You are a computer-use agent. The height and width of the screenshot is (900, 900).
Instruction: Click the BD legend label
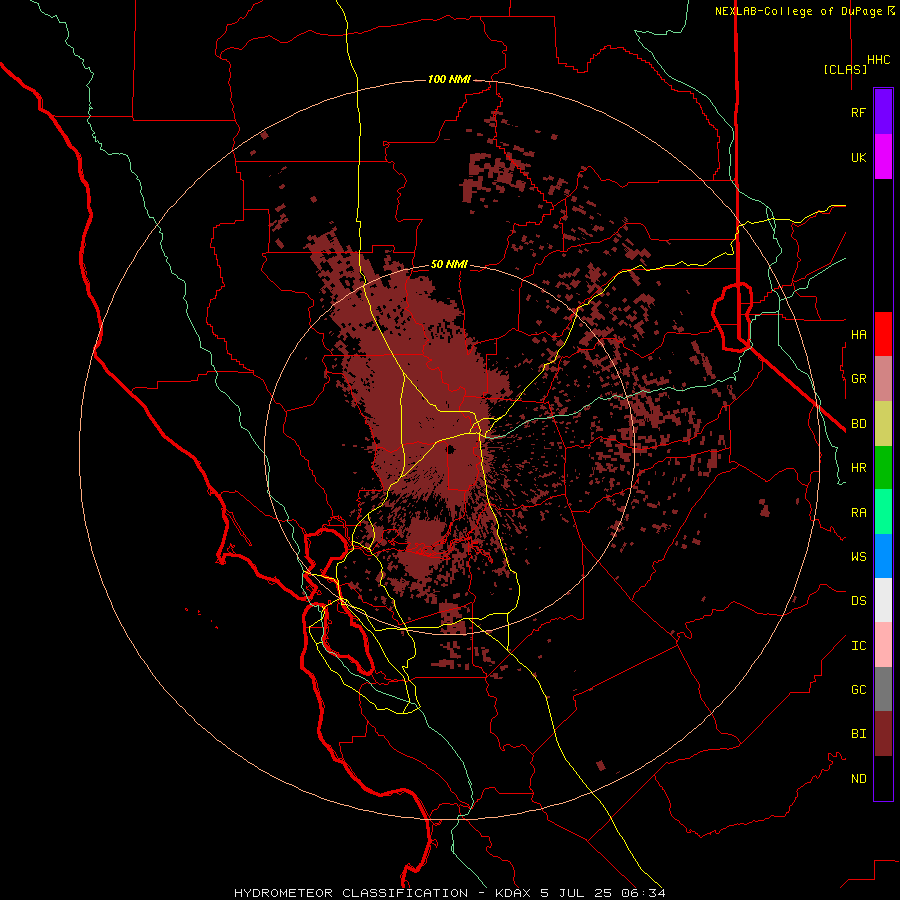coord(858,424)
